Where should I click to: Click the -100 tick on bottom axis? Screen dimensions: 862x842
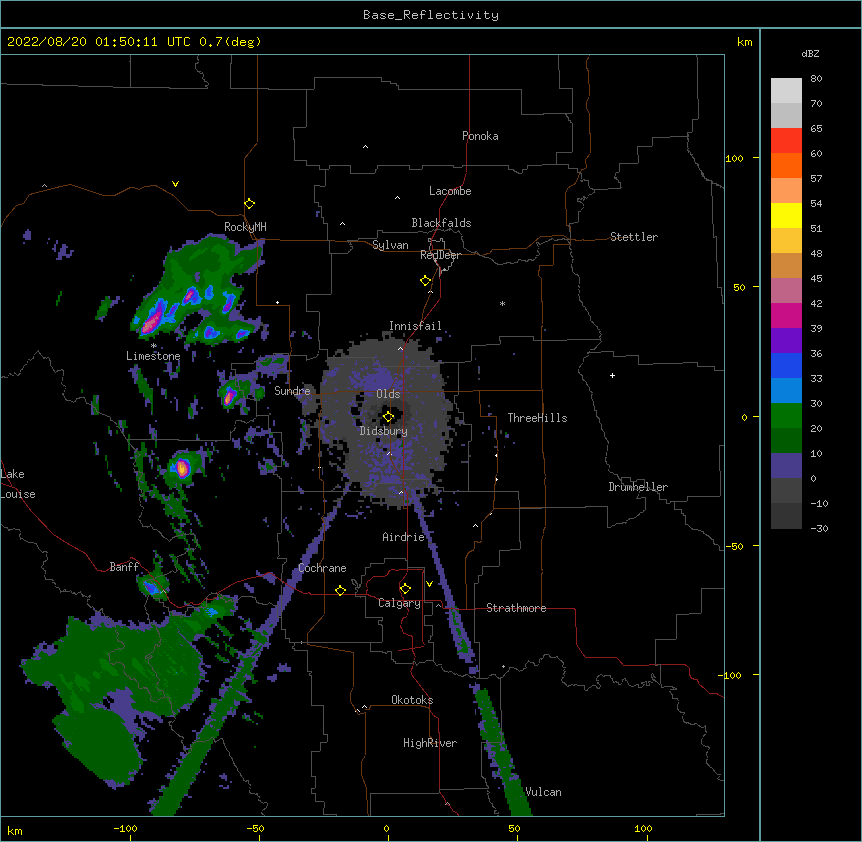click(125, 828)
